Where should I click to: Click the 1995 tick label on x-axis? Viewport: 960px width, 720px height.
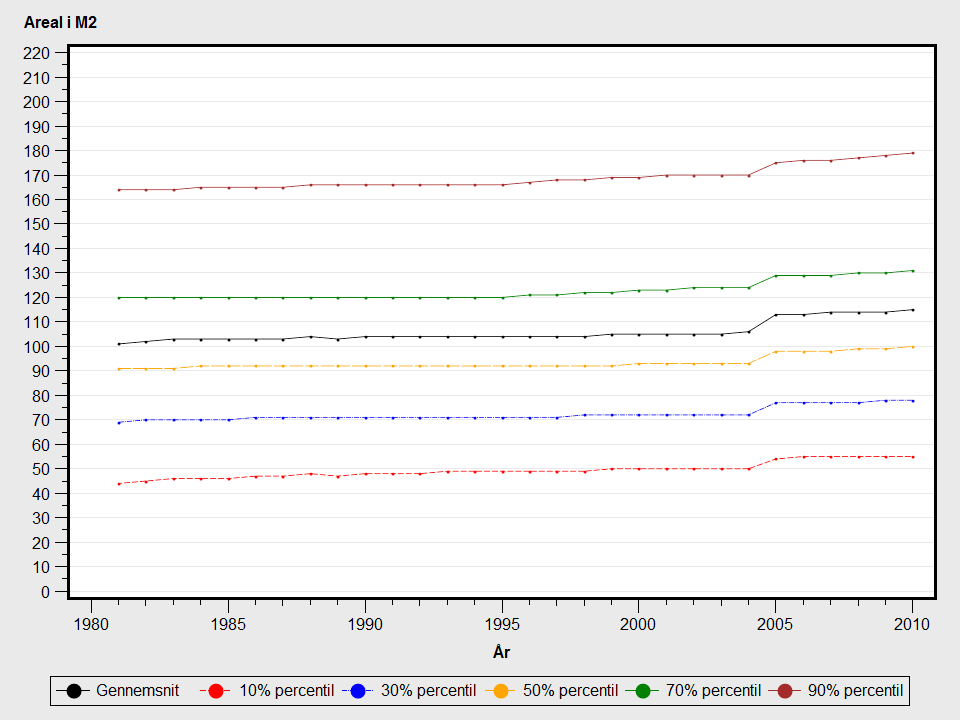coord(502,624)
